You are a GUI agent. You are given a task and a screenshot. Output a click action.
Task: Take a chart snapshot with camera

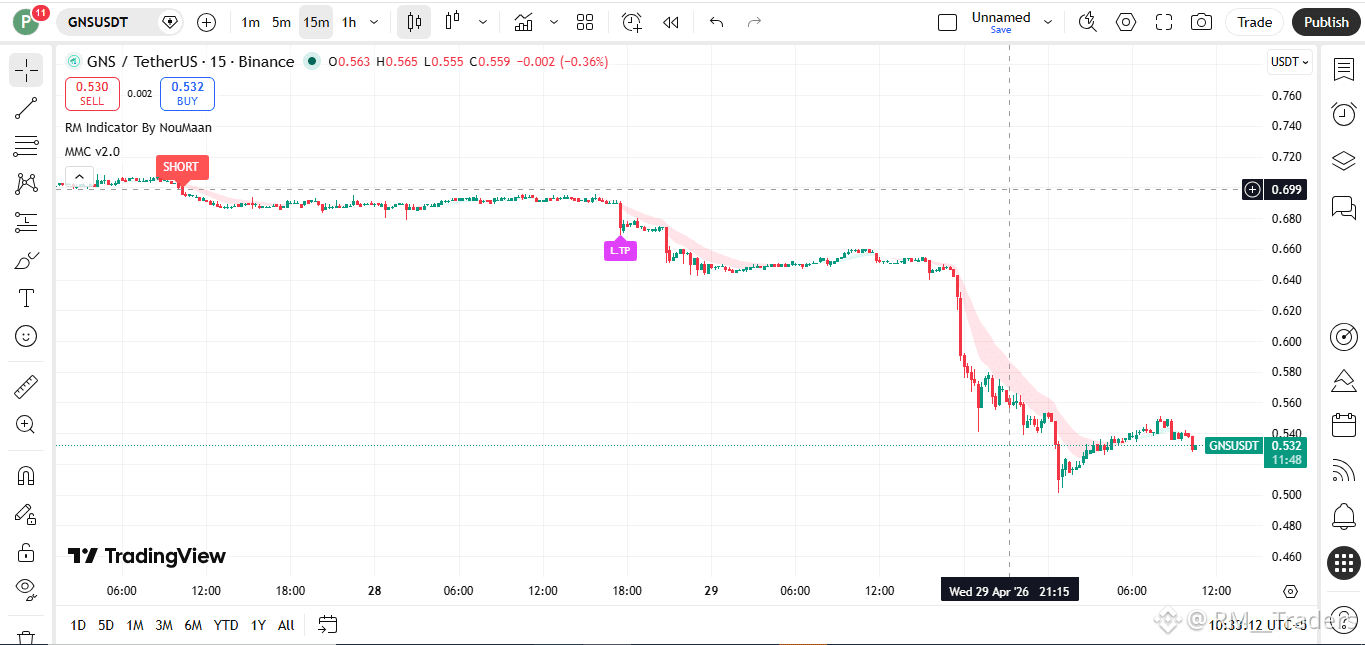[x=1202, y=22]
